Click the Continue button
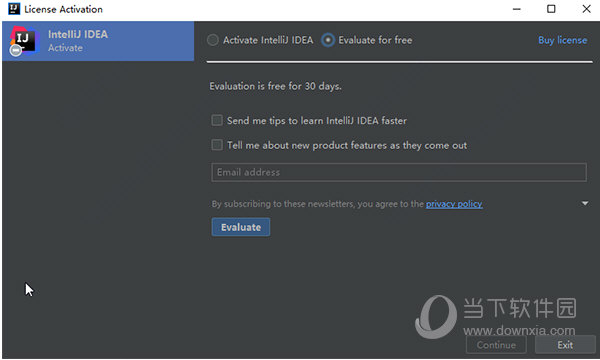 [496, 345]
